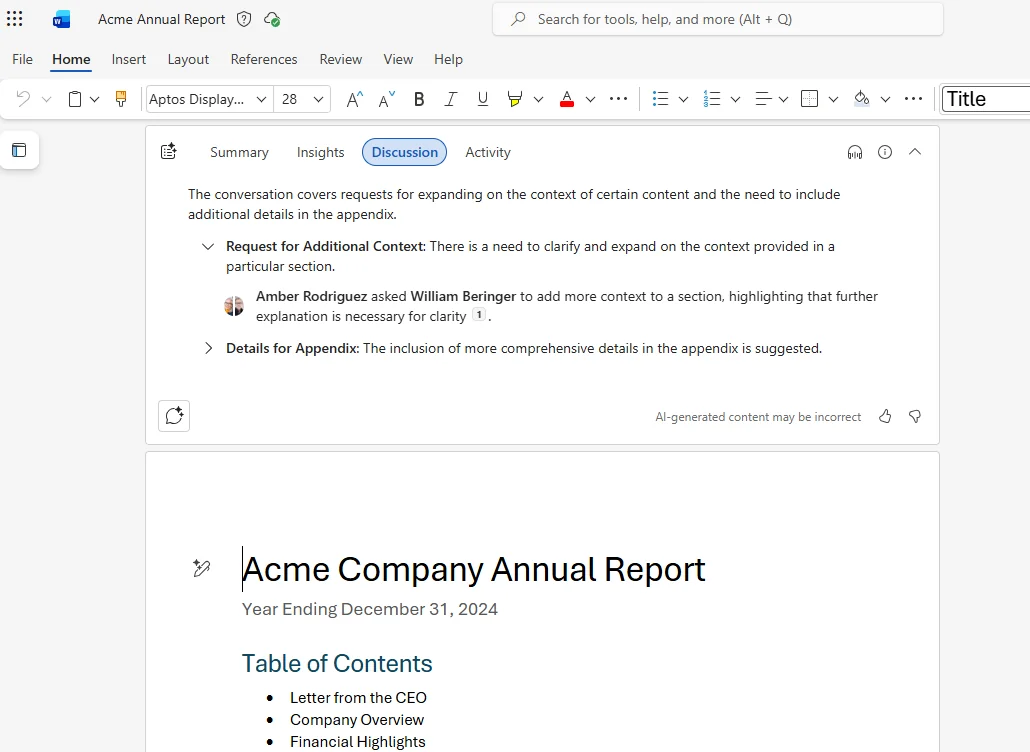Viewport: 1030px width, 752px height.
Task: Select the Format Painter icon
Action: [x=121, y=99]
